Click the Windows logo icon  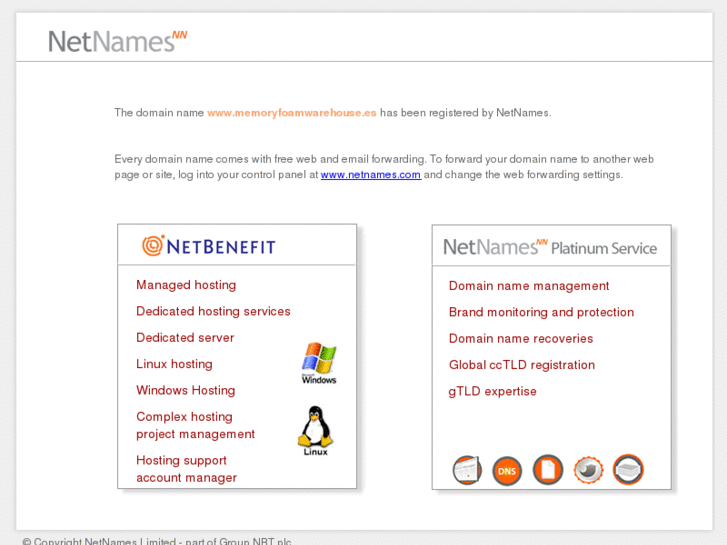[x=319, y=363]
